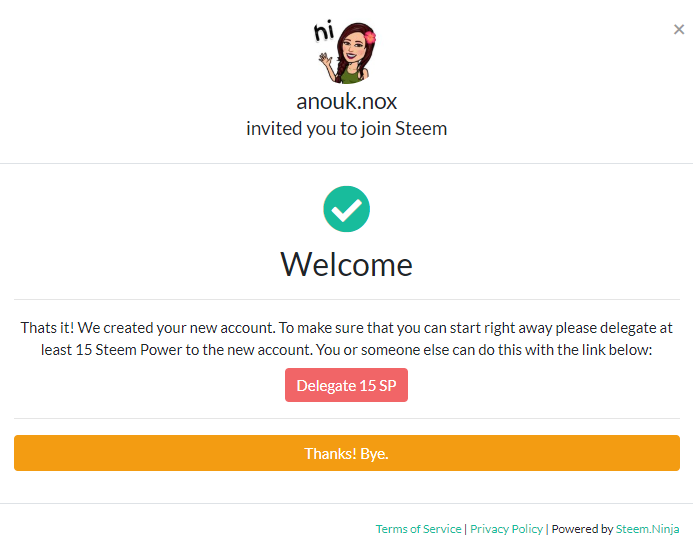Click the 'invited you to join Steem' line
693x548 pixels.
(x=346, y=129)
